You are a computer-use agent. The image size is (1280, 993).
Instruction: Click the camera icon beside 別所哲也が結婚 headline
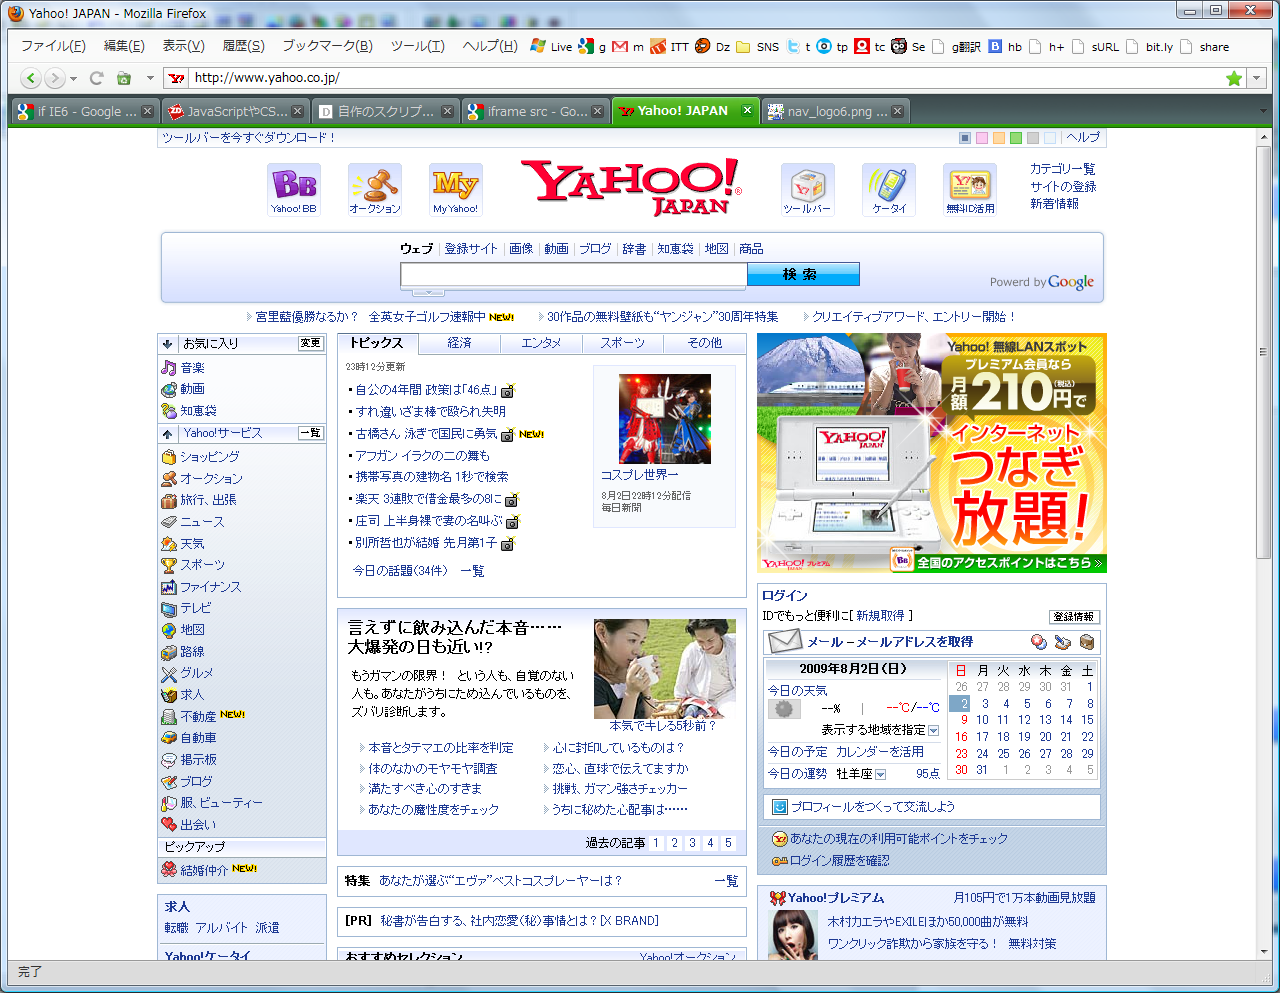(507, 544)
